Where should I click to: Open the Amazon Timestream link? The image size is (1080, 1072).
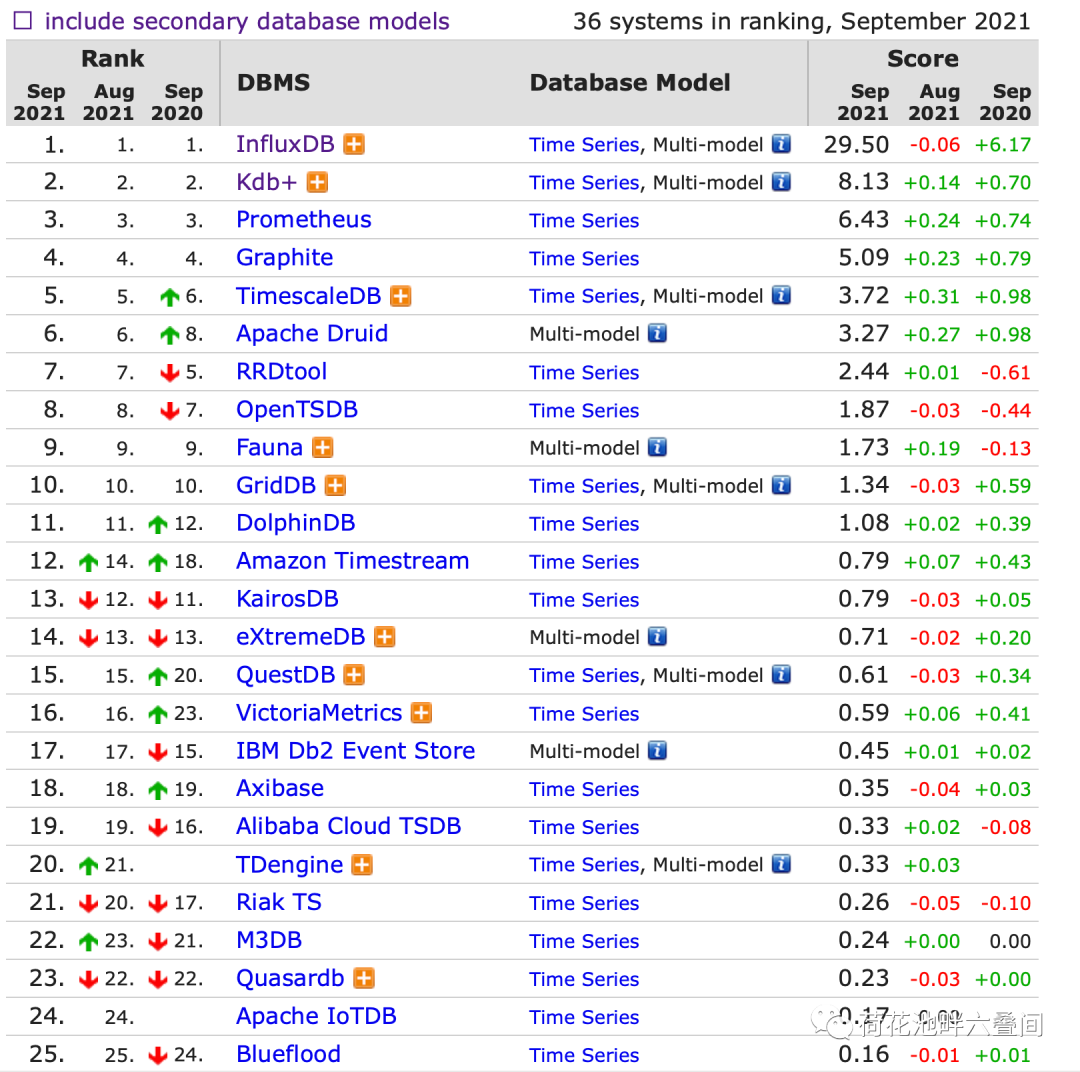coord(353,561)
